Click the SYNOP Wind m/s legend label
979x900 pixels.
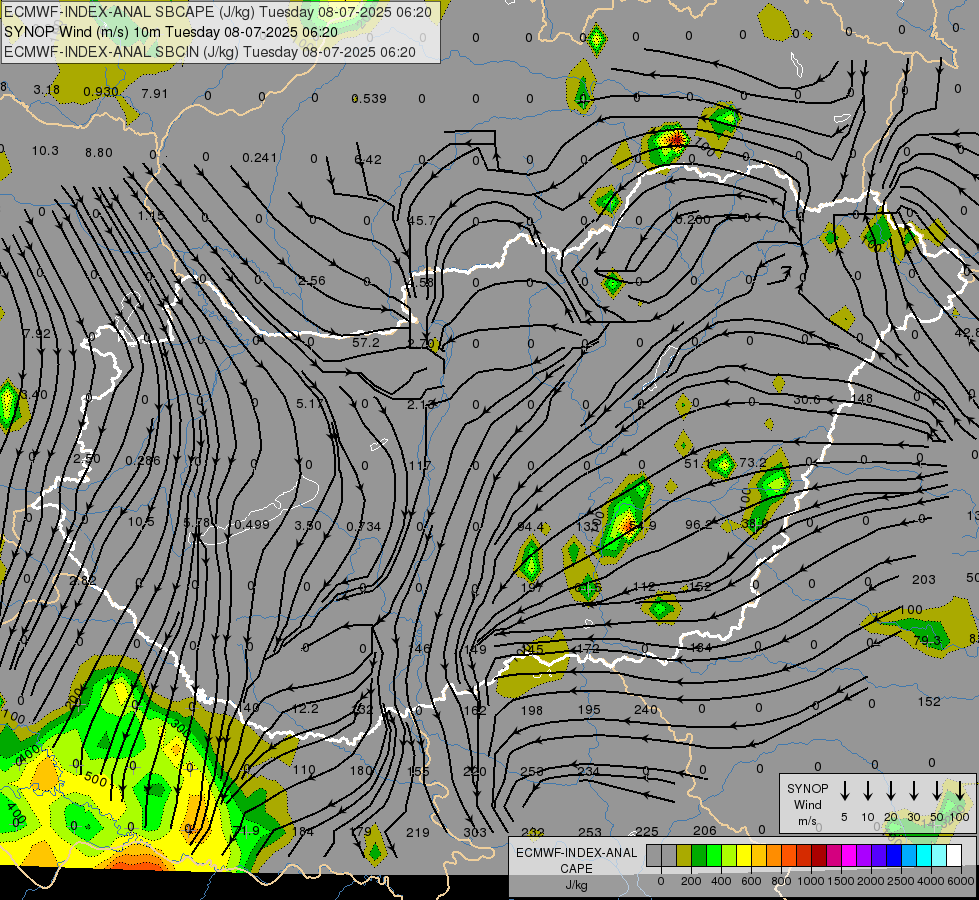(x=807, y=804)
